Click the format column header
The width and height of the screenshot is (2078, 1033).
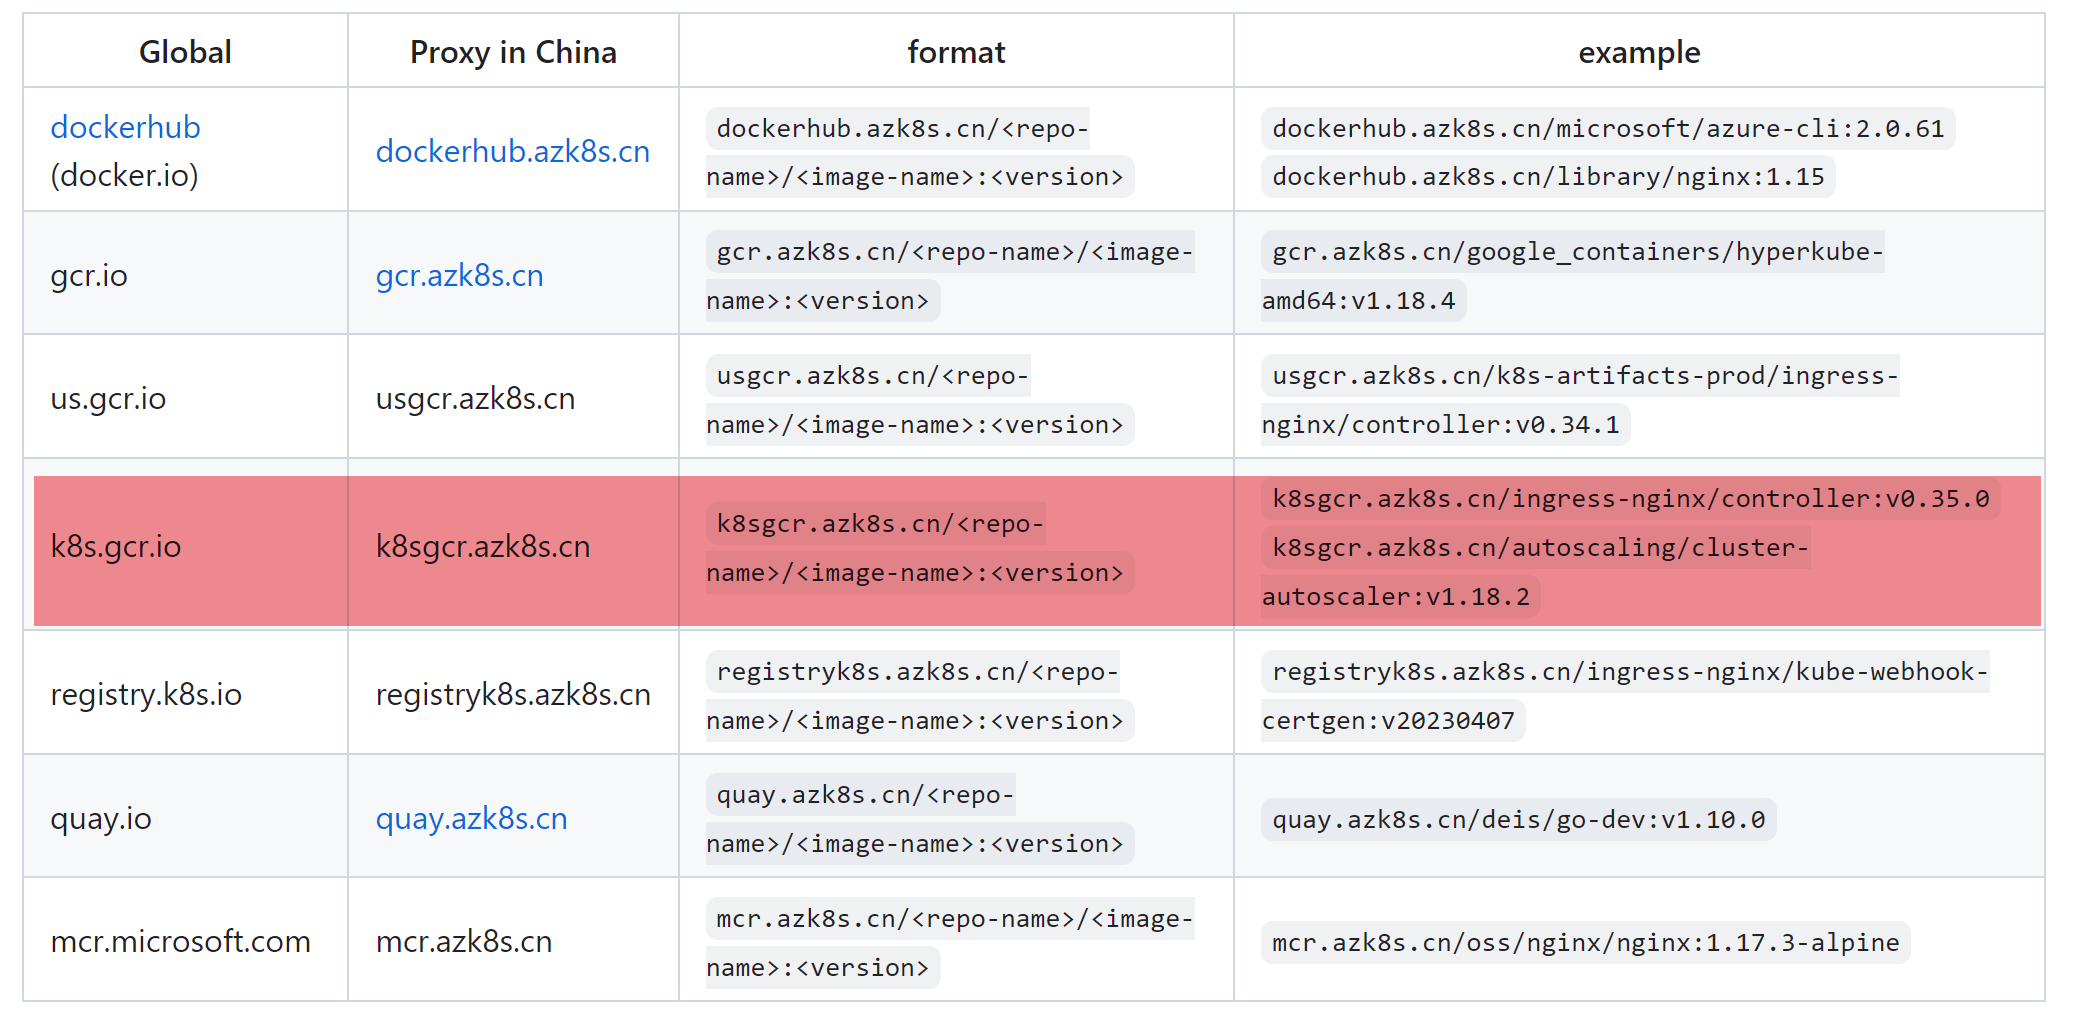pyautogui.click(x=956, y=52)
